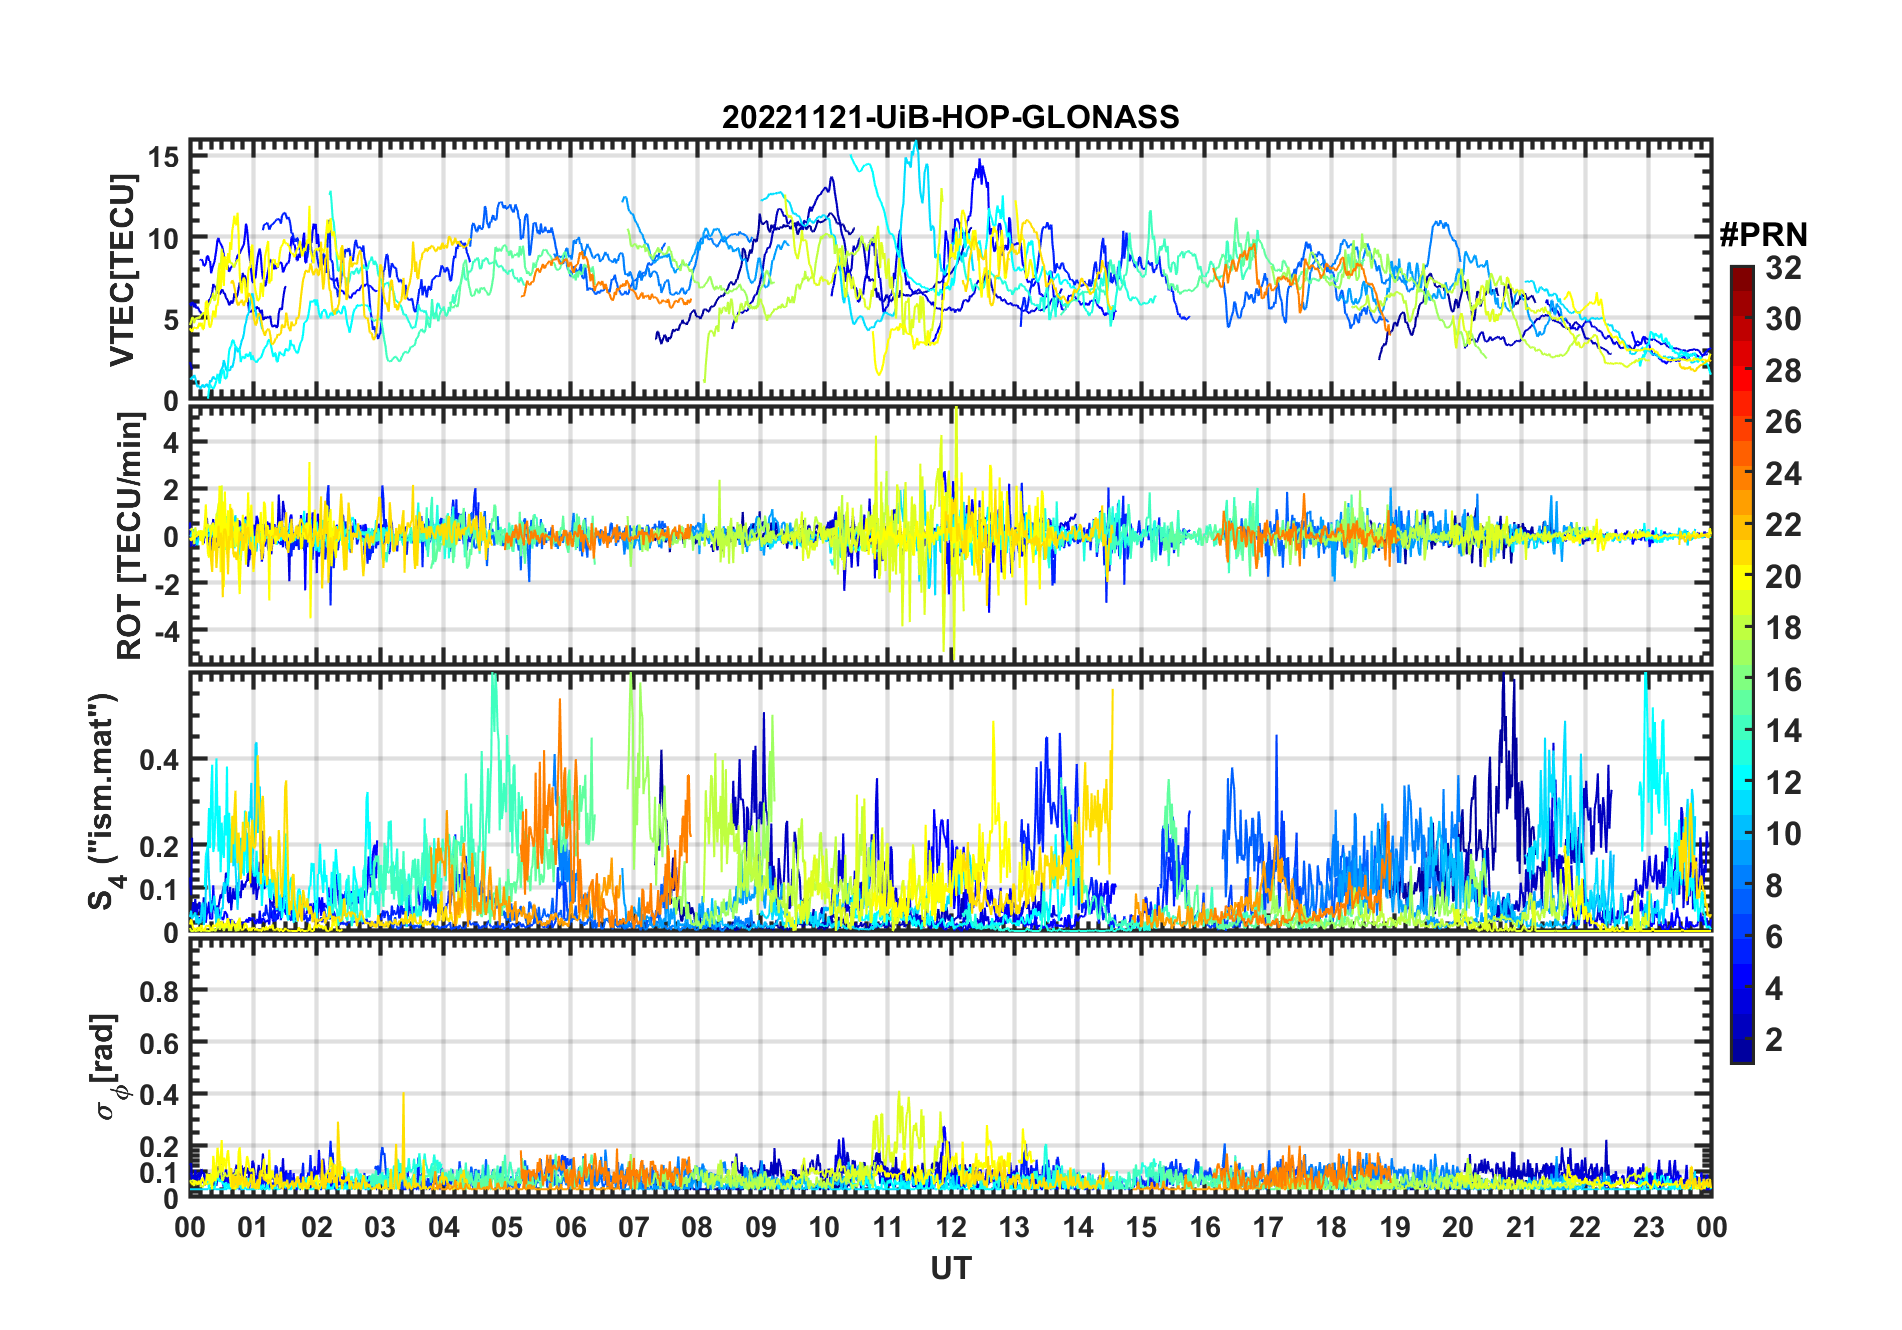This screenshot has height=1330, width=1902.
Task: Click x-axis tick label 13
Action: coord(1014,1228)
